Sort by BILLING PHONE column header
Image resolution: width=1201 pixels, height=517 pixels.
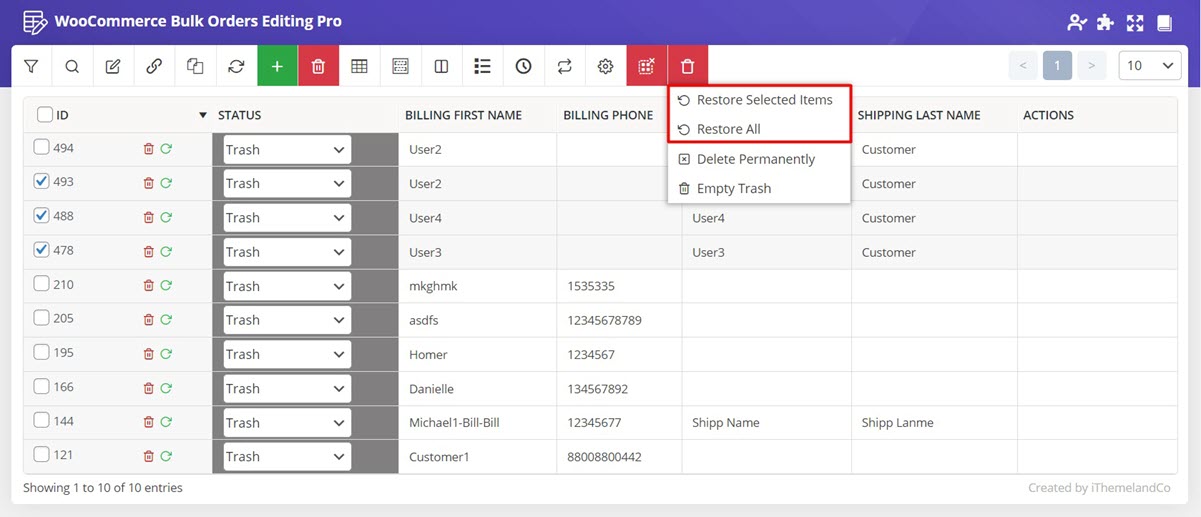coord(608,115)
